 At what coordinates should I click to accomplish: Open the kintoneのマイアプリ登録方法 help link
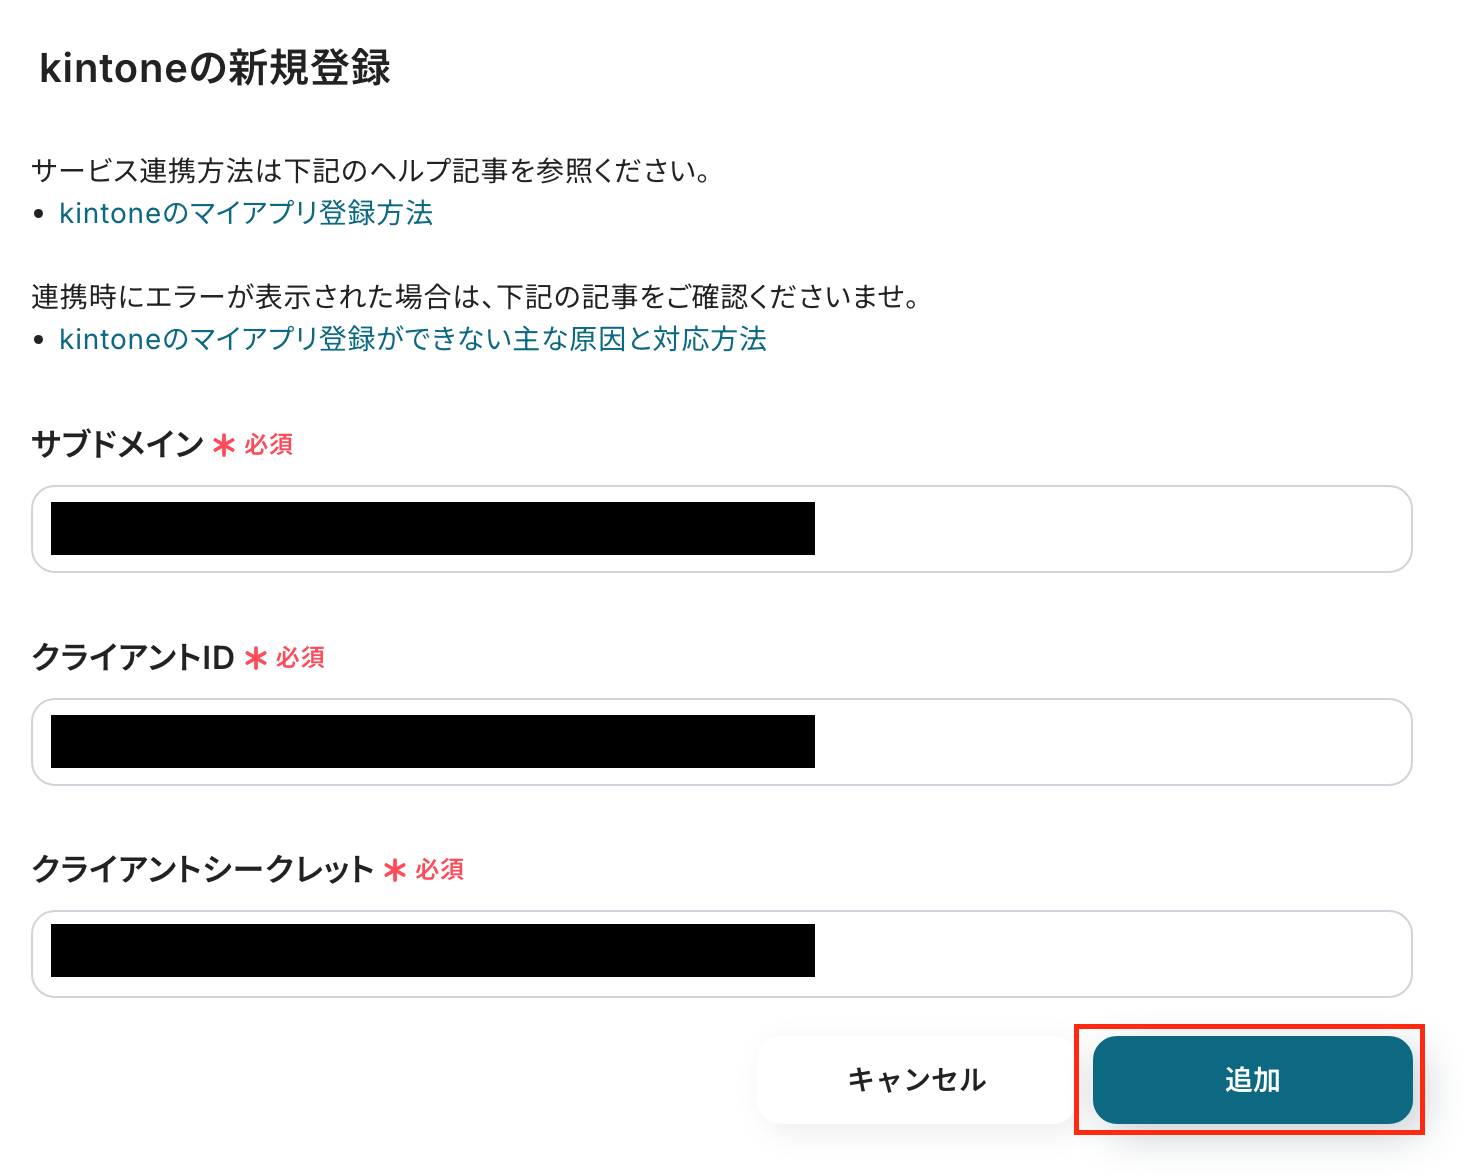pos(246,213)
